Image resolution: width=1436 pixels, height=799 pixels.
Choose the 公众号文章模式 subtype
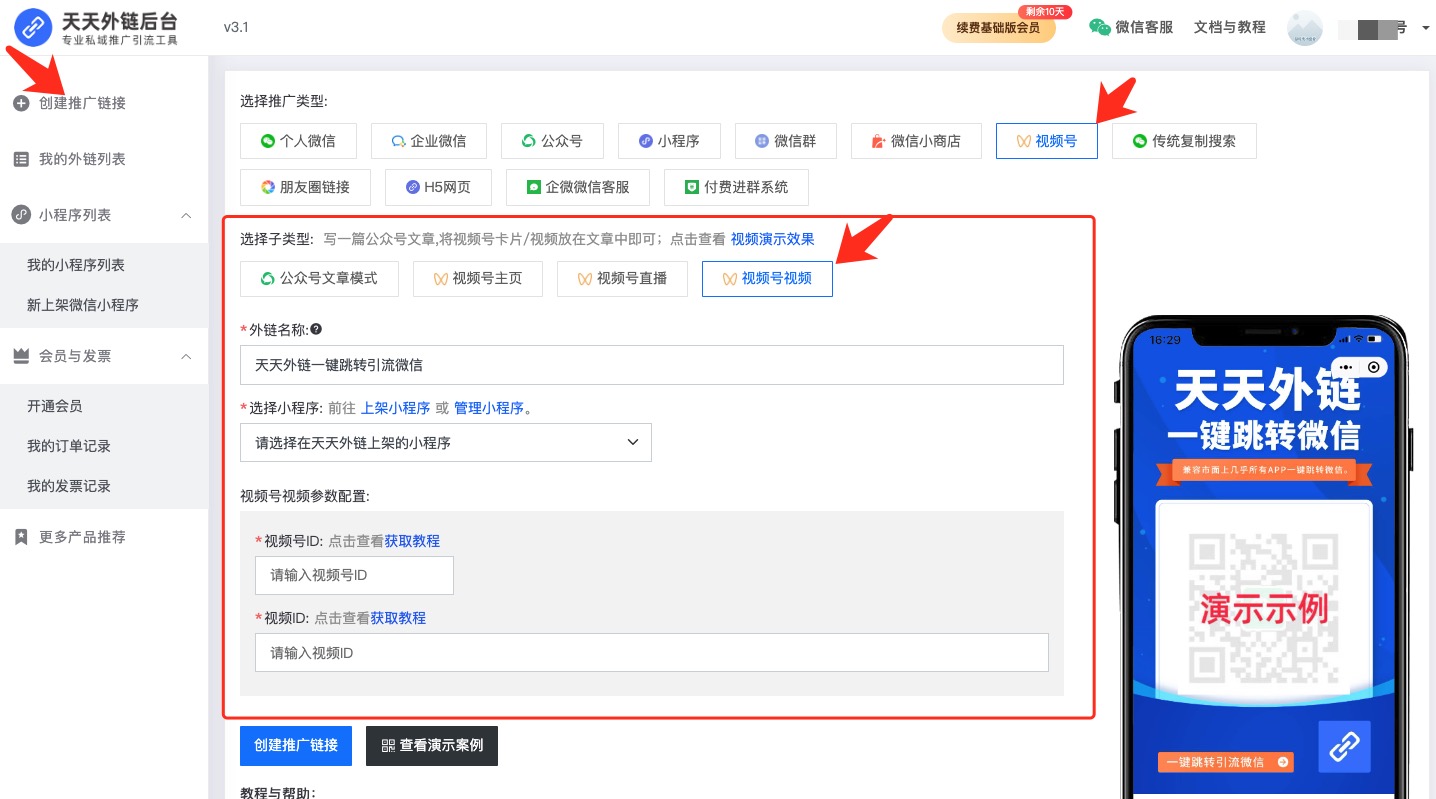(x=319, y=278)
